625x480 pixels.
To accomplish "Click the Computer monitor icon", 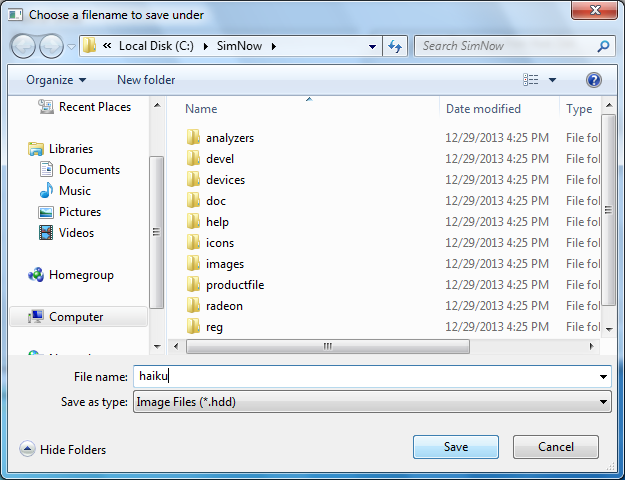I will pyautogui.click(x=36, y=317).
